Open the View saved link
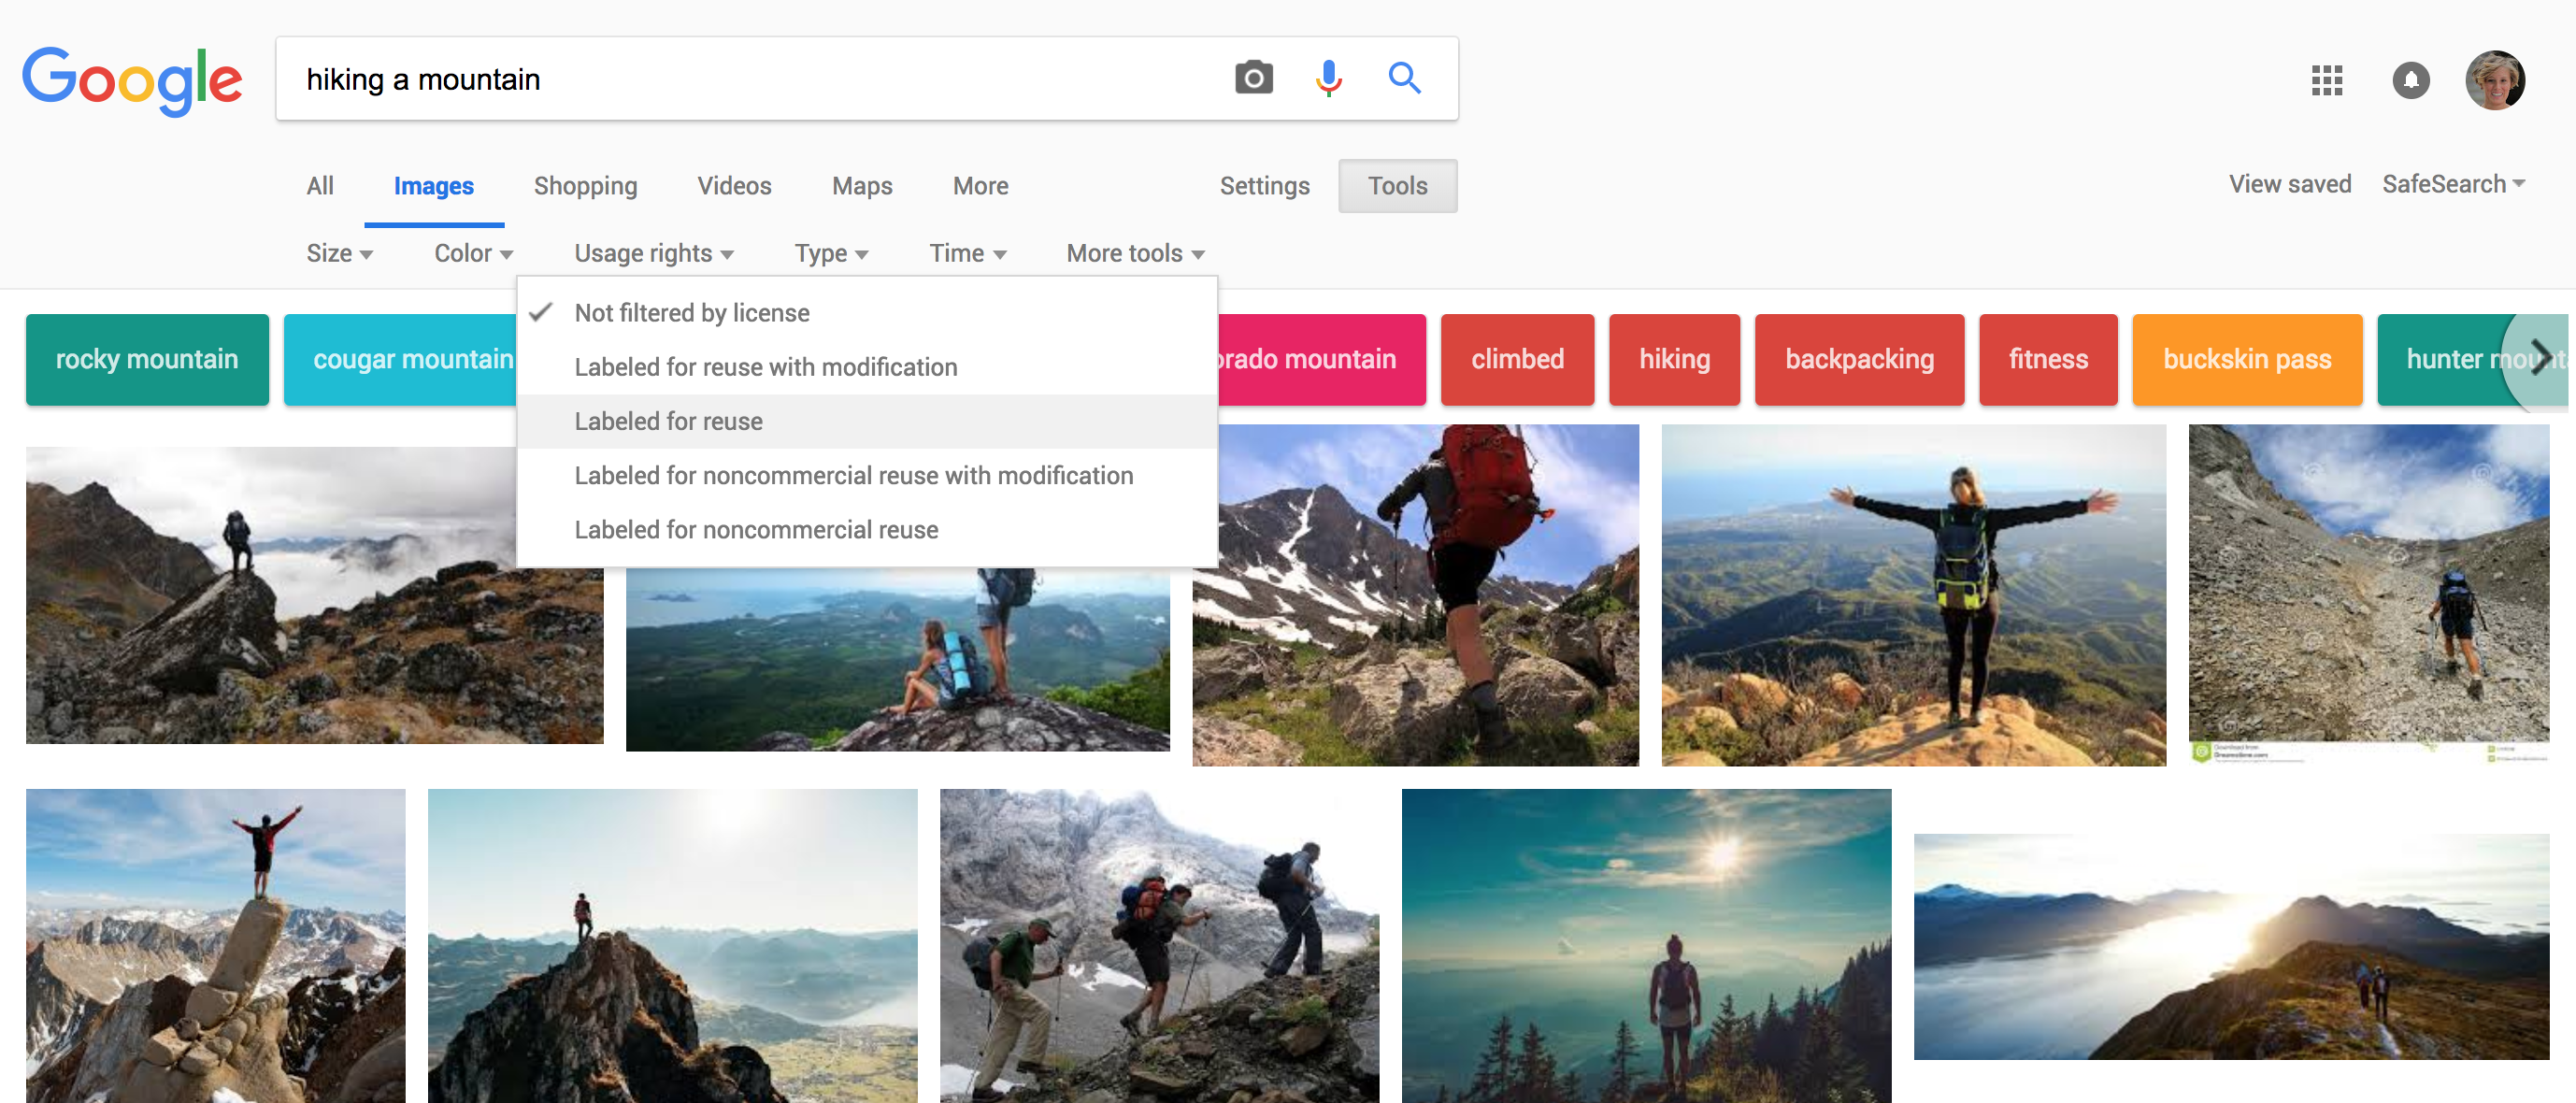The width and height of the screenshot is (2576, 1103). 2289,184
